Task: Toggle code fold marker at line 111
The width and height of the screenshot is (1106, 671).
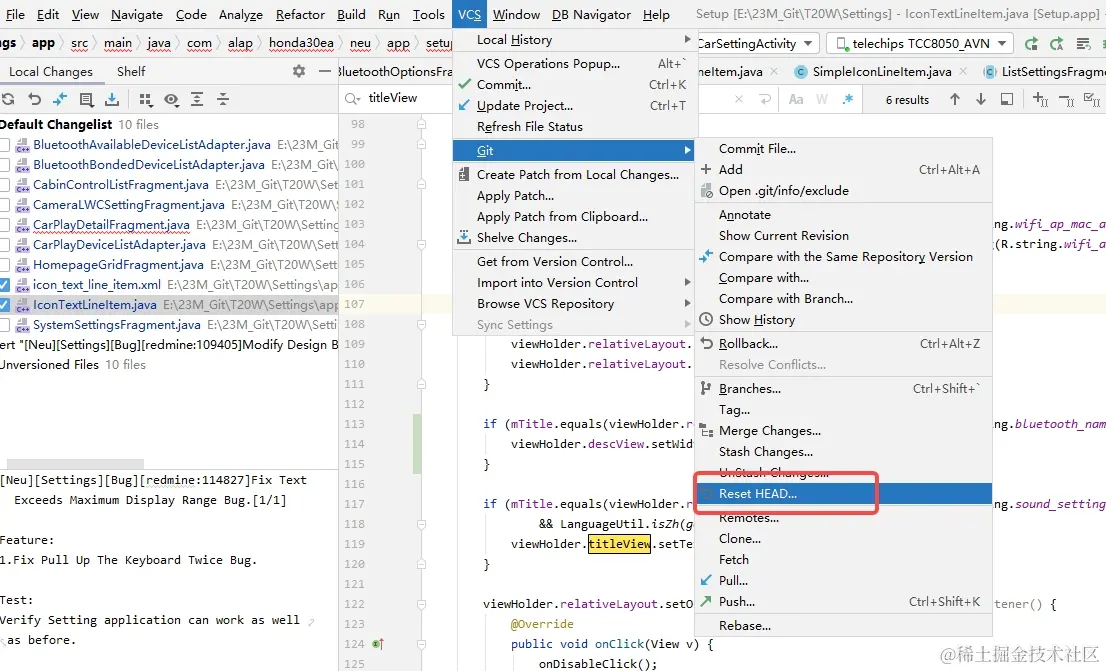Action: pos(421,384)
